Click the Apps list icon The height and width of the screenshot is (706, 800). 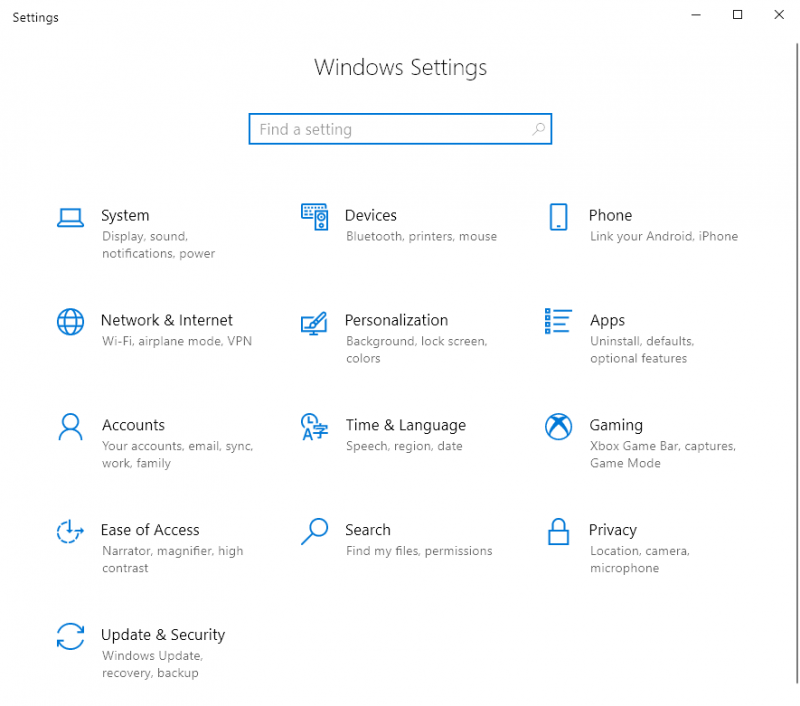[558, 321]
